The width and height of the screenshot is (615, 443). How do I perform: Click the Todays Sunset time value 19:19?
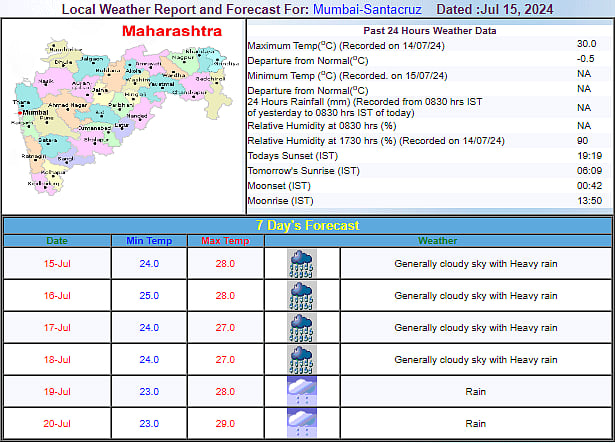tap(588, 156)
